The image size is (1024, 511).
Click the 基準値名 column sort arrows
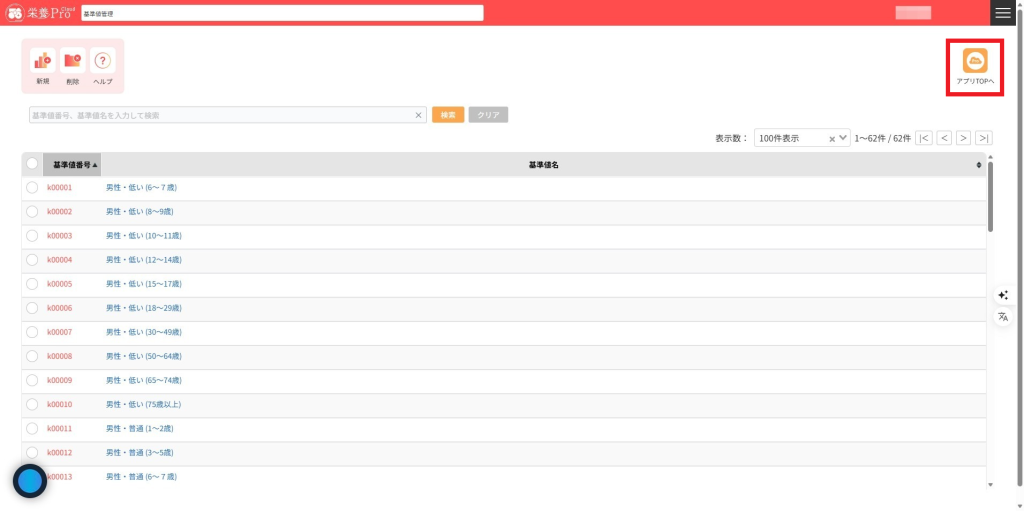click(979, 165)
